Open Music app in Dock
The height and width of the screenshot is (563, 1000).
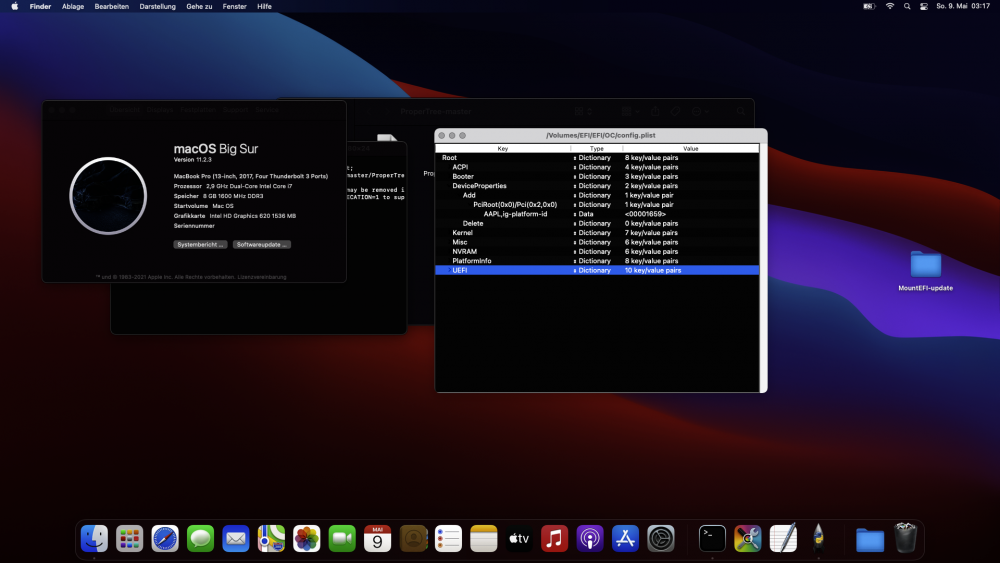(x=554, y=539)
